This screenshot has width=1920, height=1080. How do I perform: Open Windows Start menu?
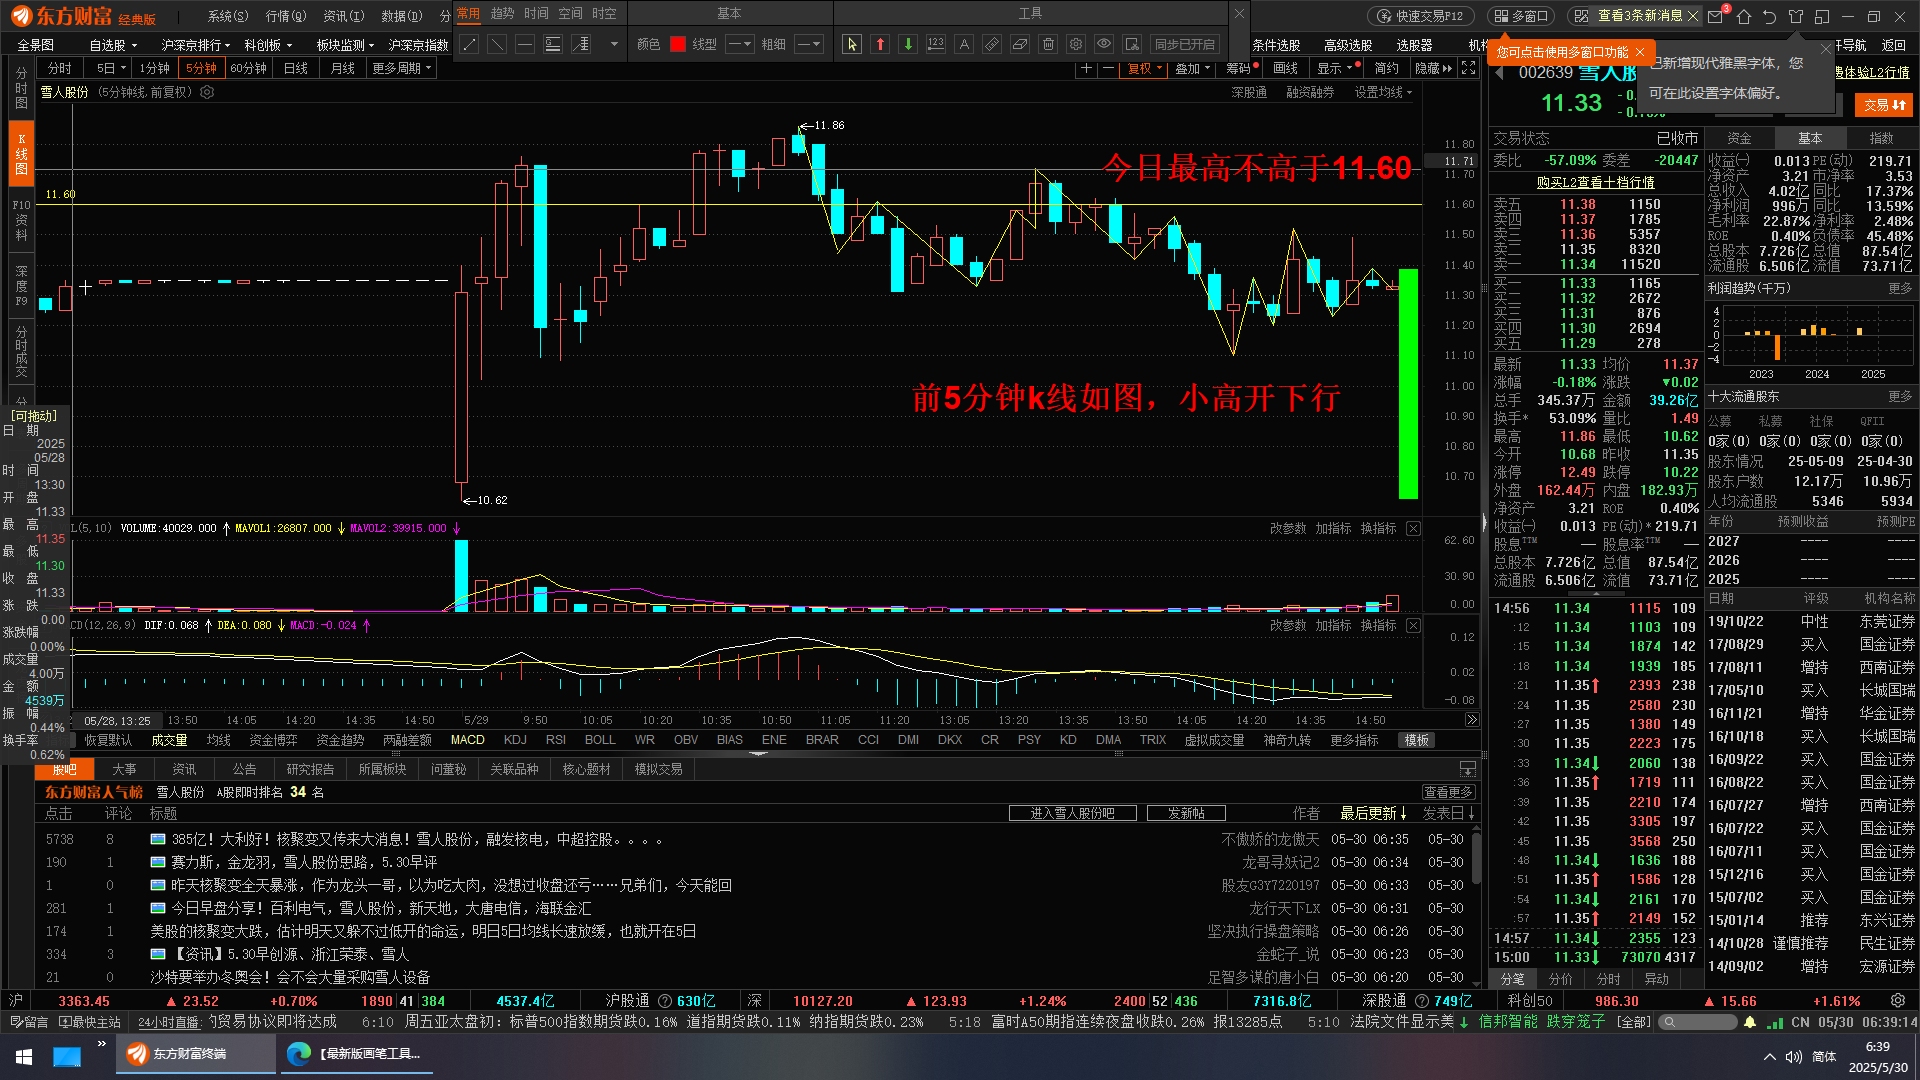tap(24, 1056)
